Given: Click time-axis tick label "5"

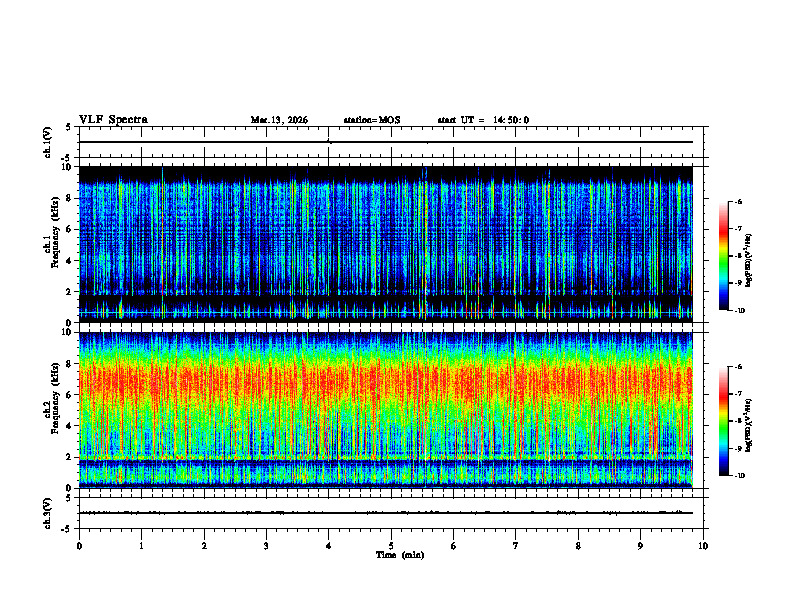Looking at the screenshot, I should (391, 546).
